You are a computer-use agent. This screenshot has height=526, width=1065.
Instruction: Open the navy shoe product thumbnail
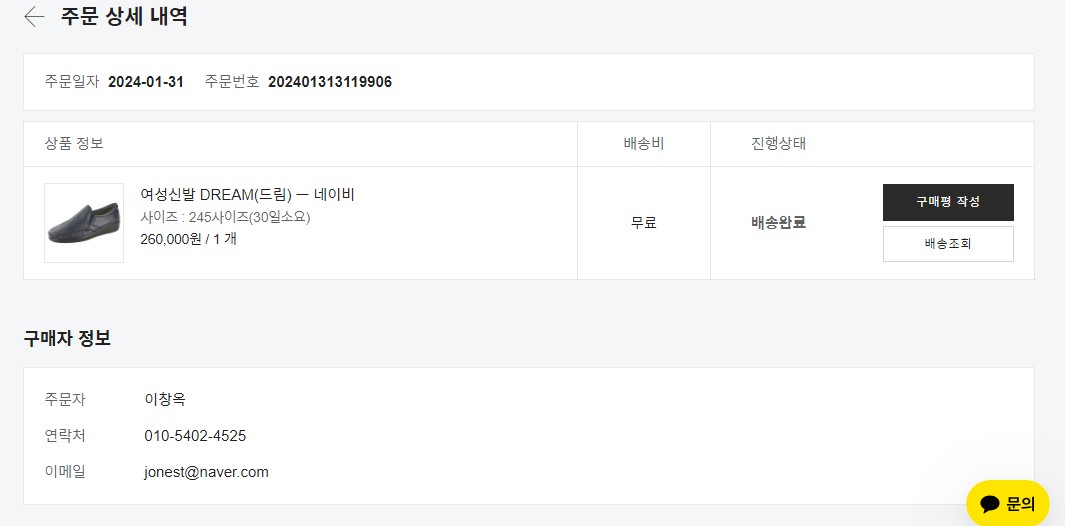click(84, 223)
